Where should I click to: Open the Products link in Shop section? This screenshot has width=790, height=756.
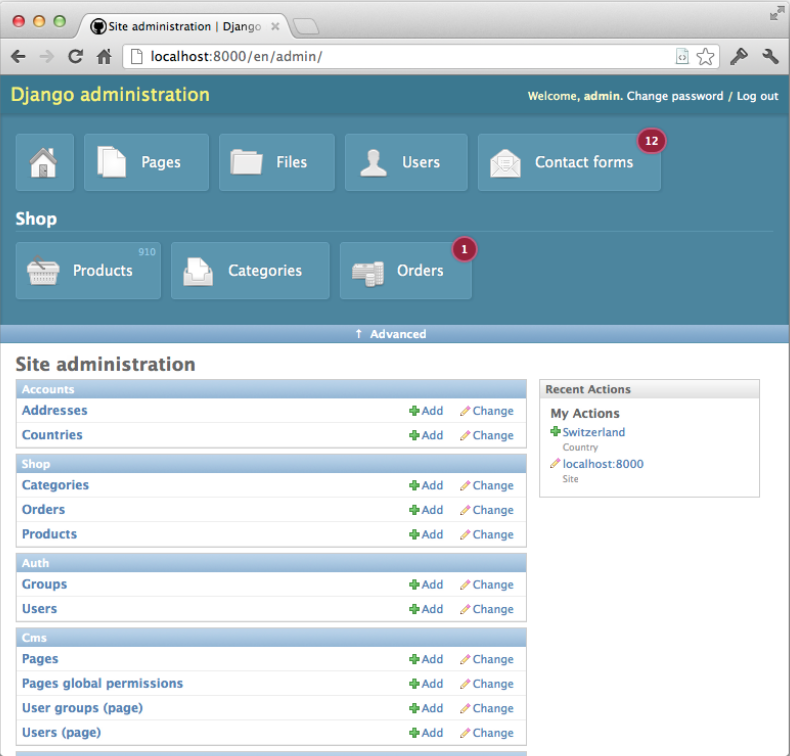(49, 534)
